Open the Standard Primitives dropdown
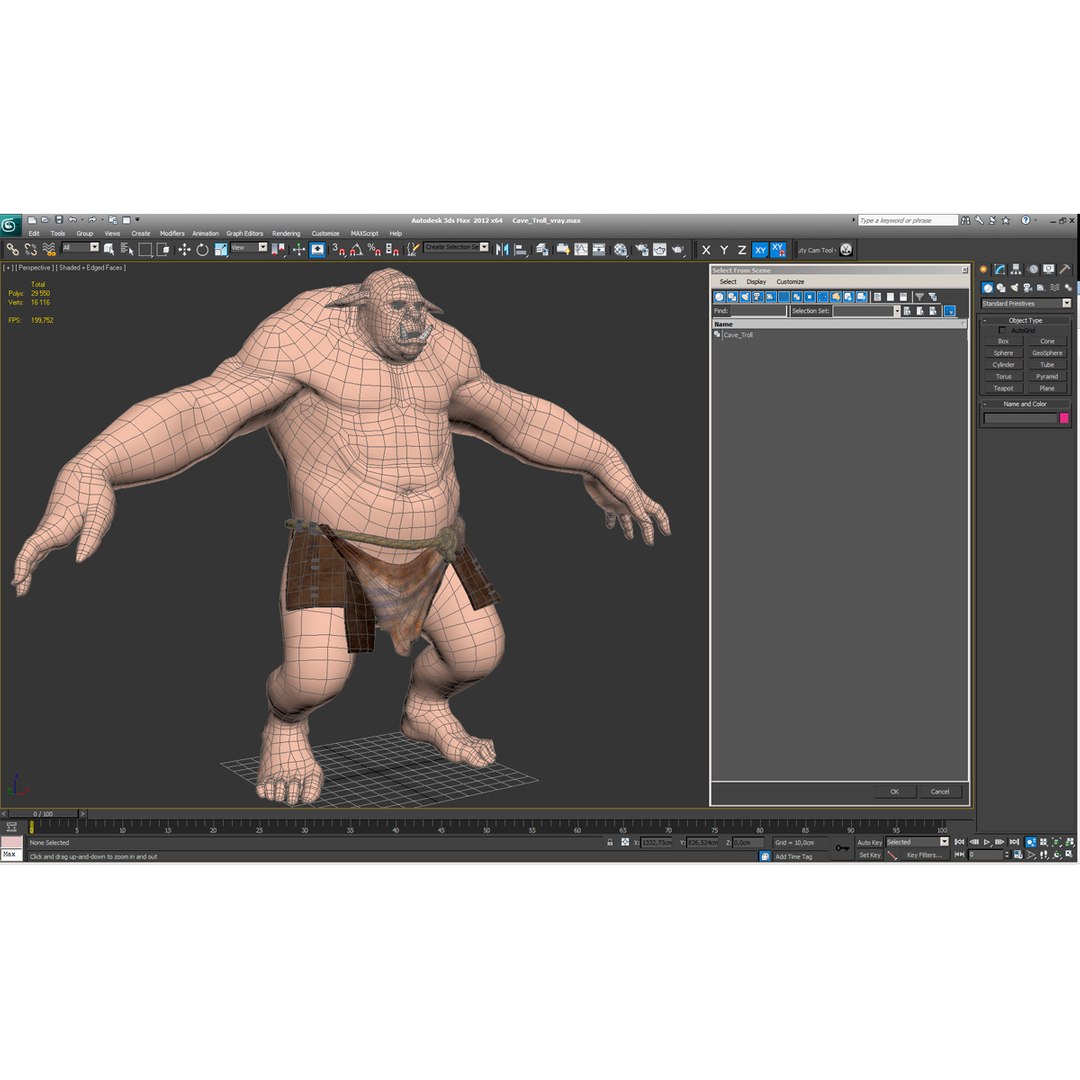Screen dimensions: 1080x1080 tap(1026, 304)
